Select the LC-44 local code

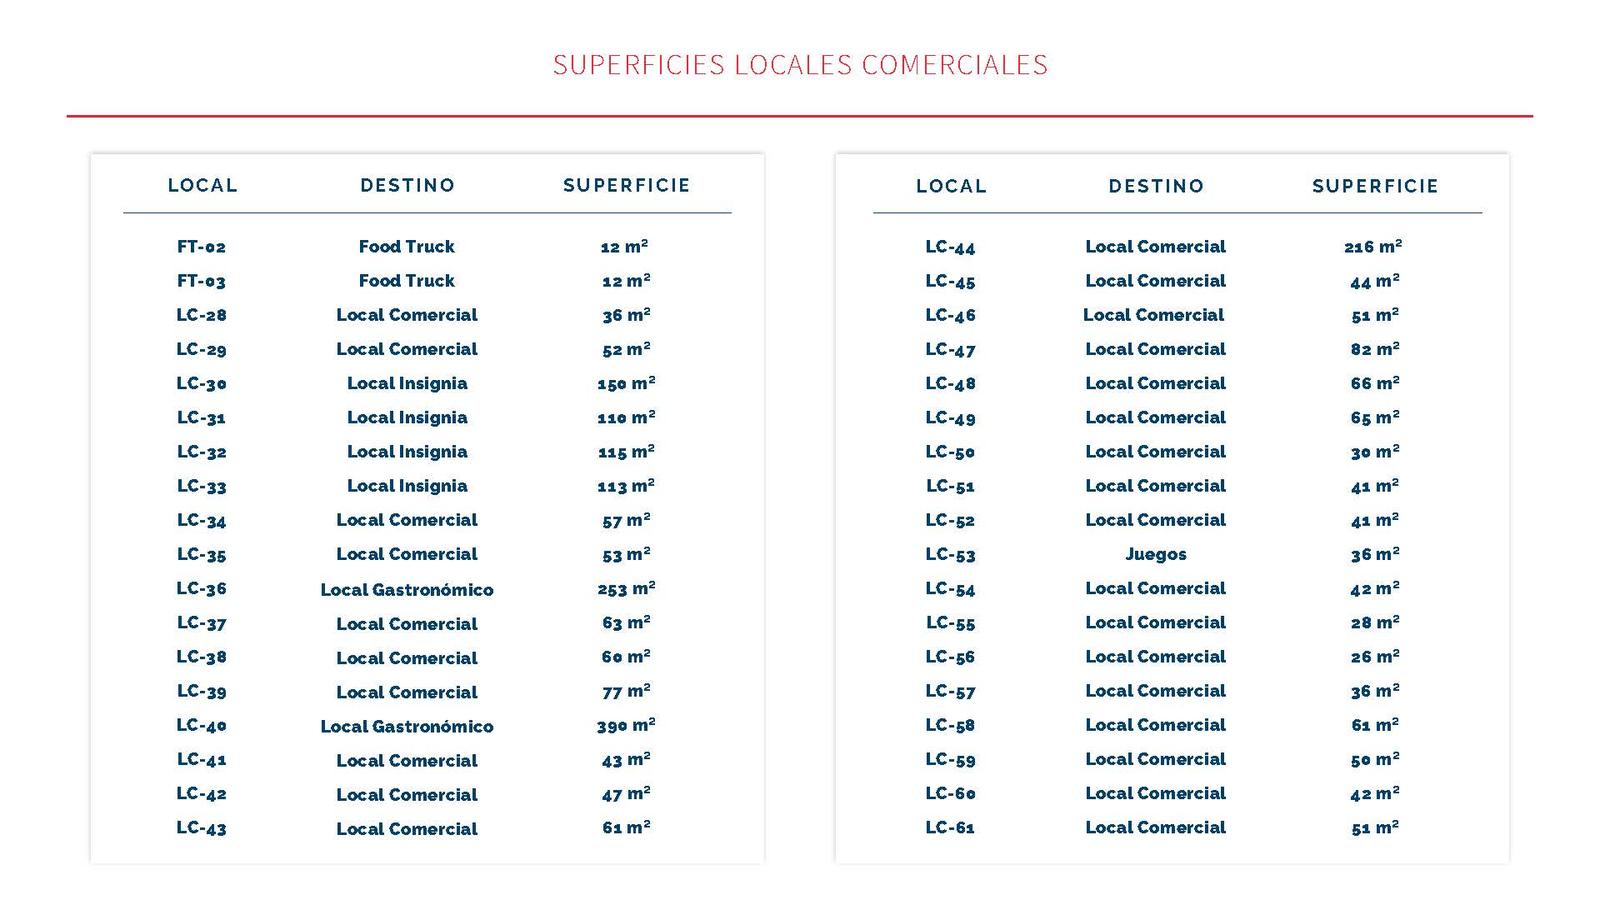[x=950, y=247]
